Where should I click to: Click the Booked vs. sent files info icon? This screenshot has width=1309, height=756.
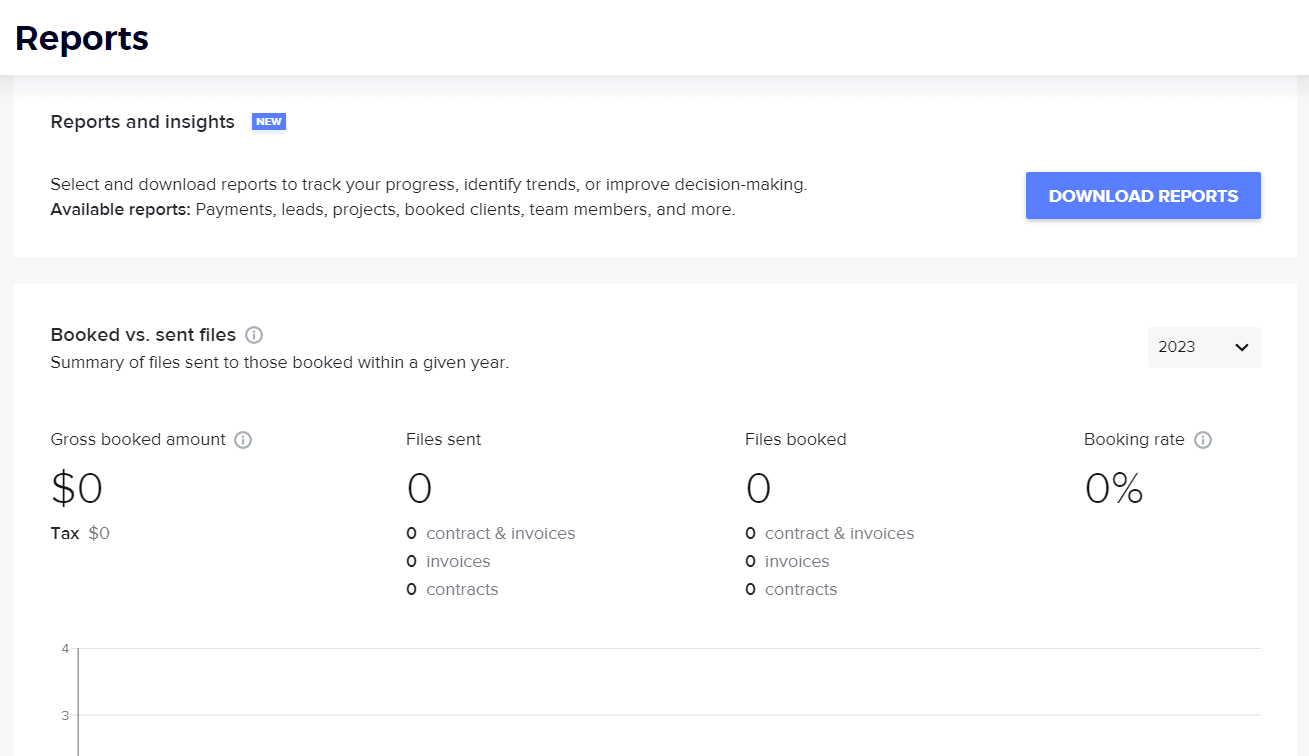pyautogui.click(x=254, y=335)
